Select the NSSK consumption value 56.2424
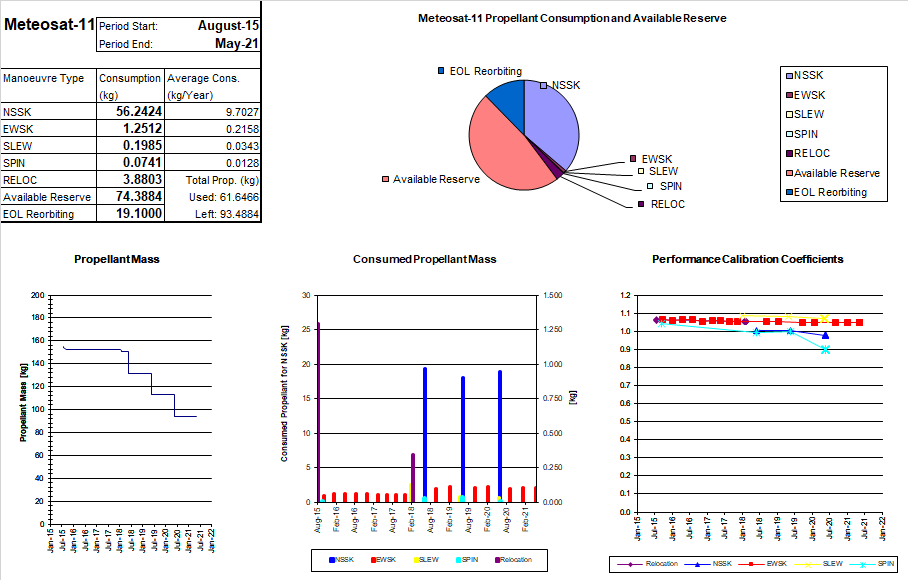 click(x=139, y=112)
